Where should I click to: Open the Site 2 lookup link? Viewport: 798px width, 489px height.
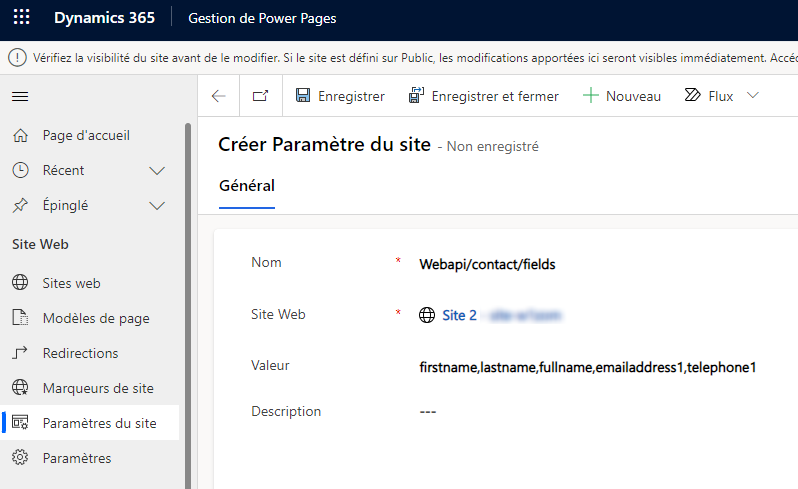459,315
